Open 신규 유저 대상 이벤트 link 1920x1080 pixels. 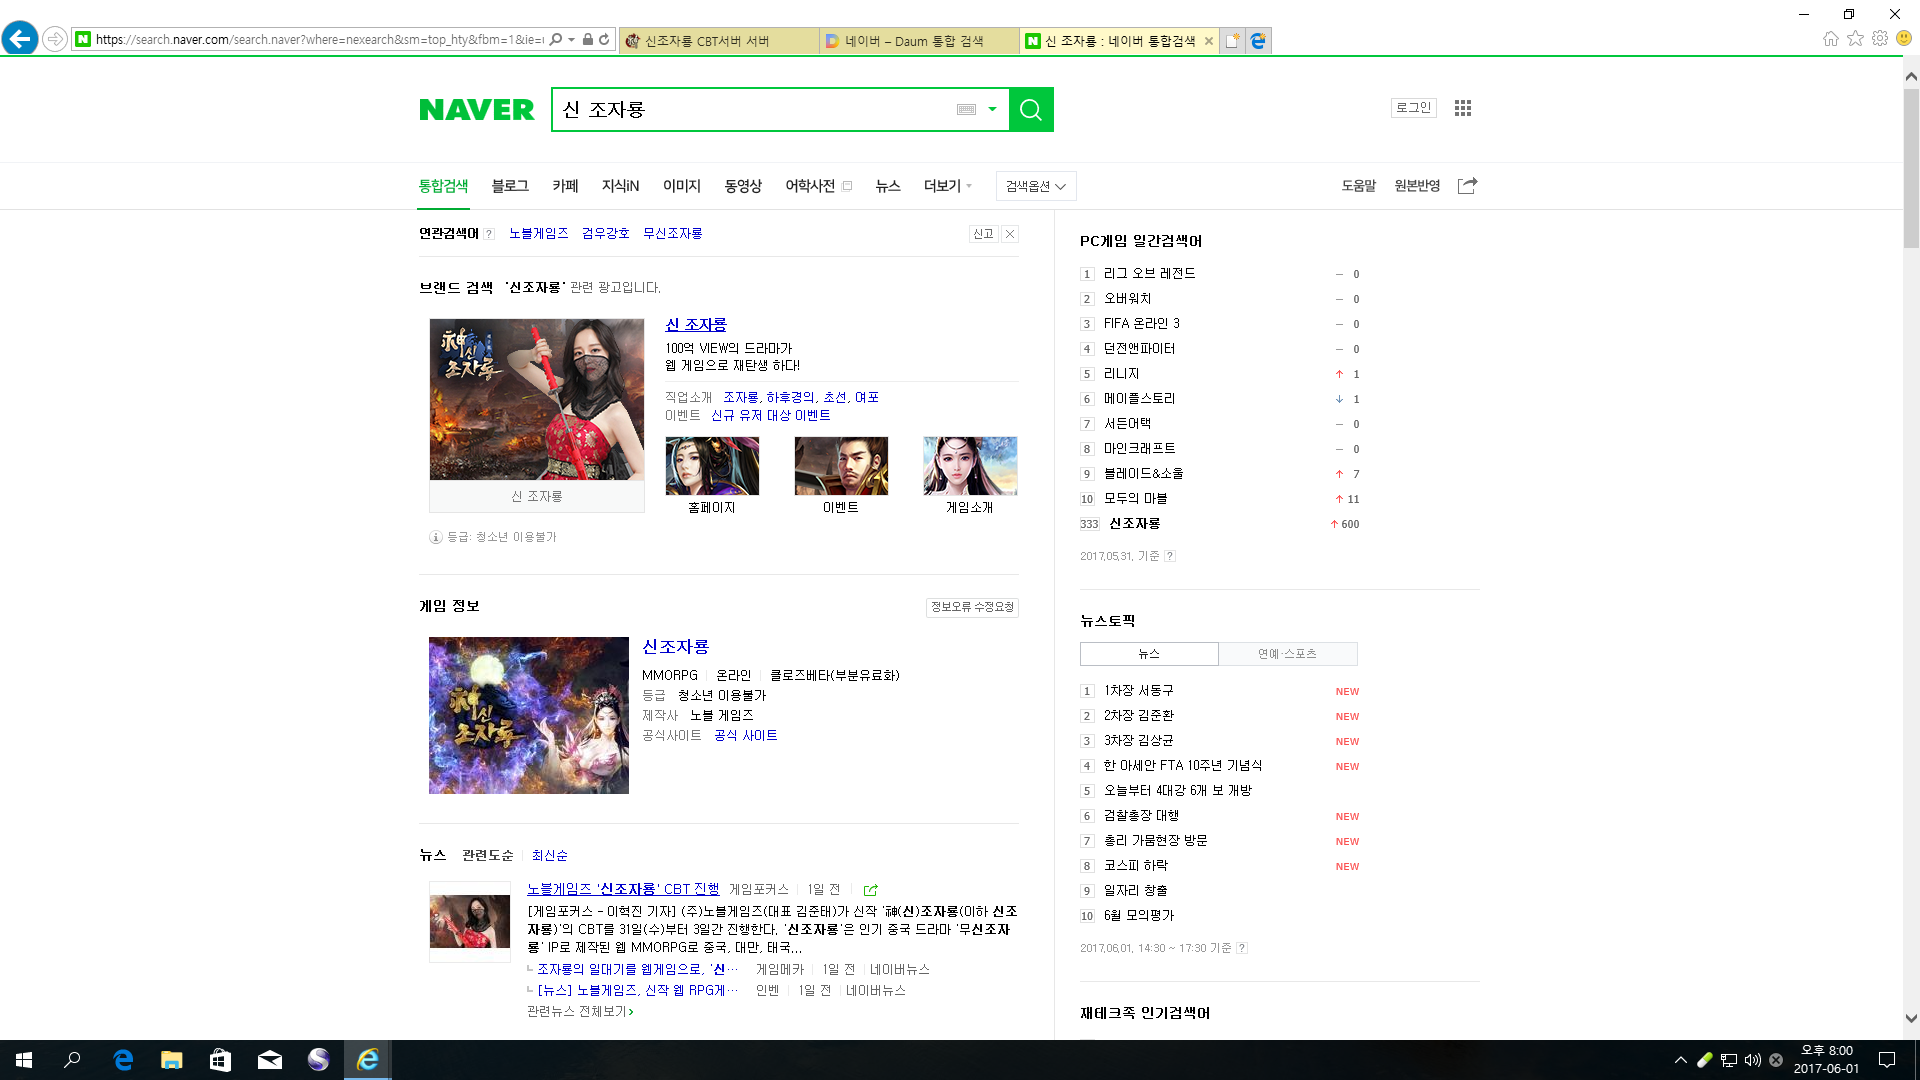pos(771,416)
